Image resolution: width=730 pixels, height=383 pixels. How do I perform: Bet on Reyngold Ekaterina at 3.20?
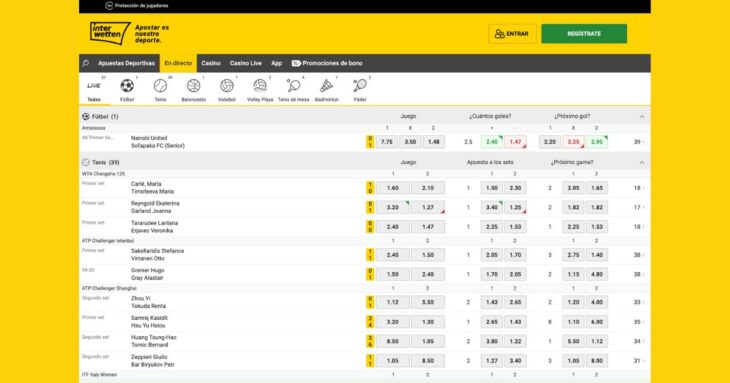[x=392, y=208]
